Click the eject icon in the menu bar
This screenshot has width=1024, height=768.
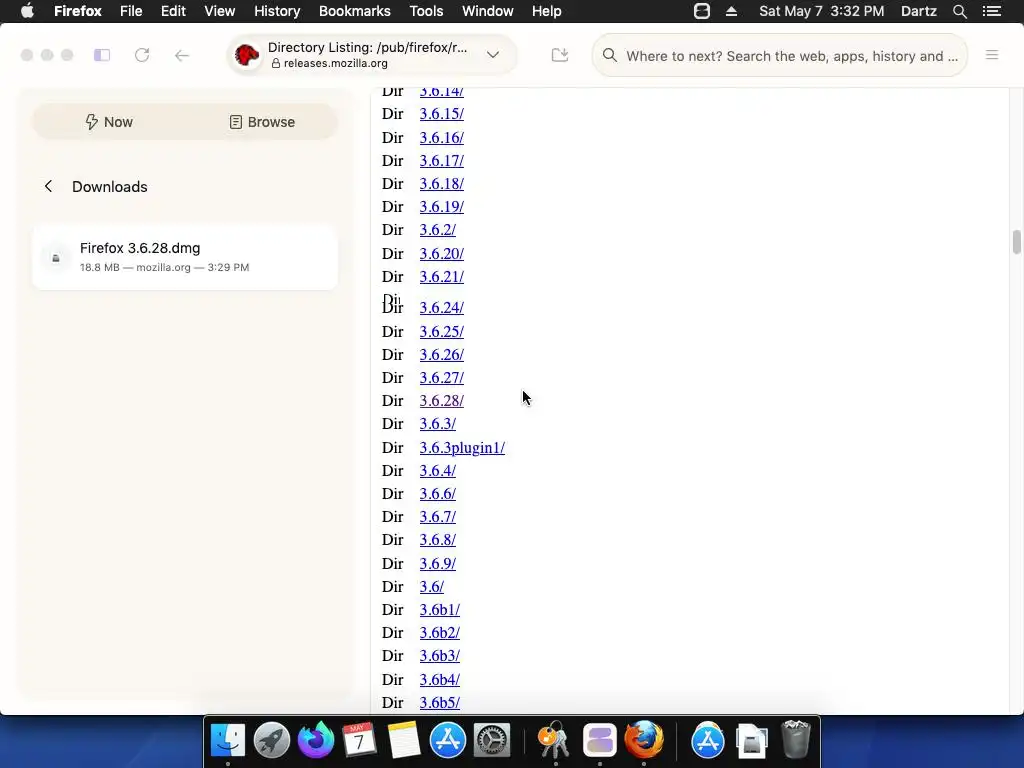(731, 11)
